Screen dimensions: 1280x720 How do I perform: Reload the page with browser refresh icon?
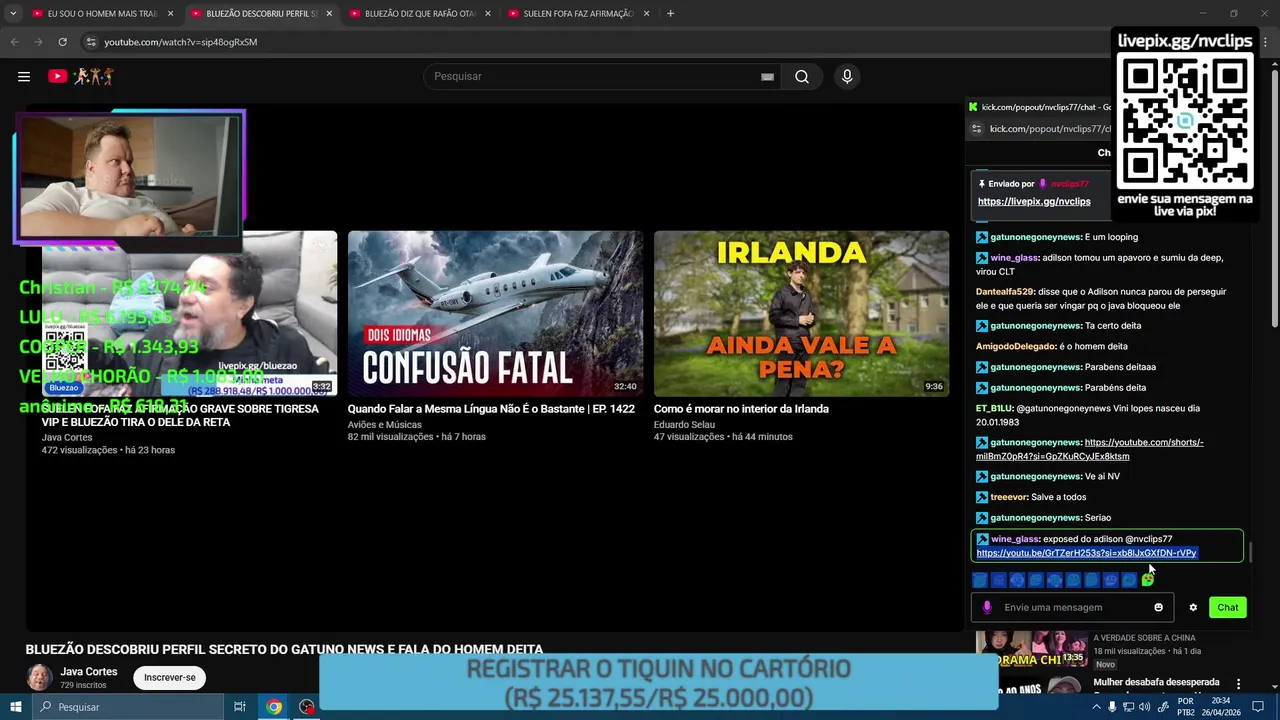point(62,42)
